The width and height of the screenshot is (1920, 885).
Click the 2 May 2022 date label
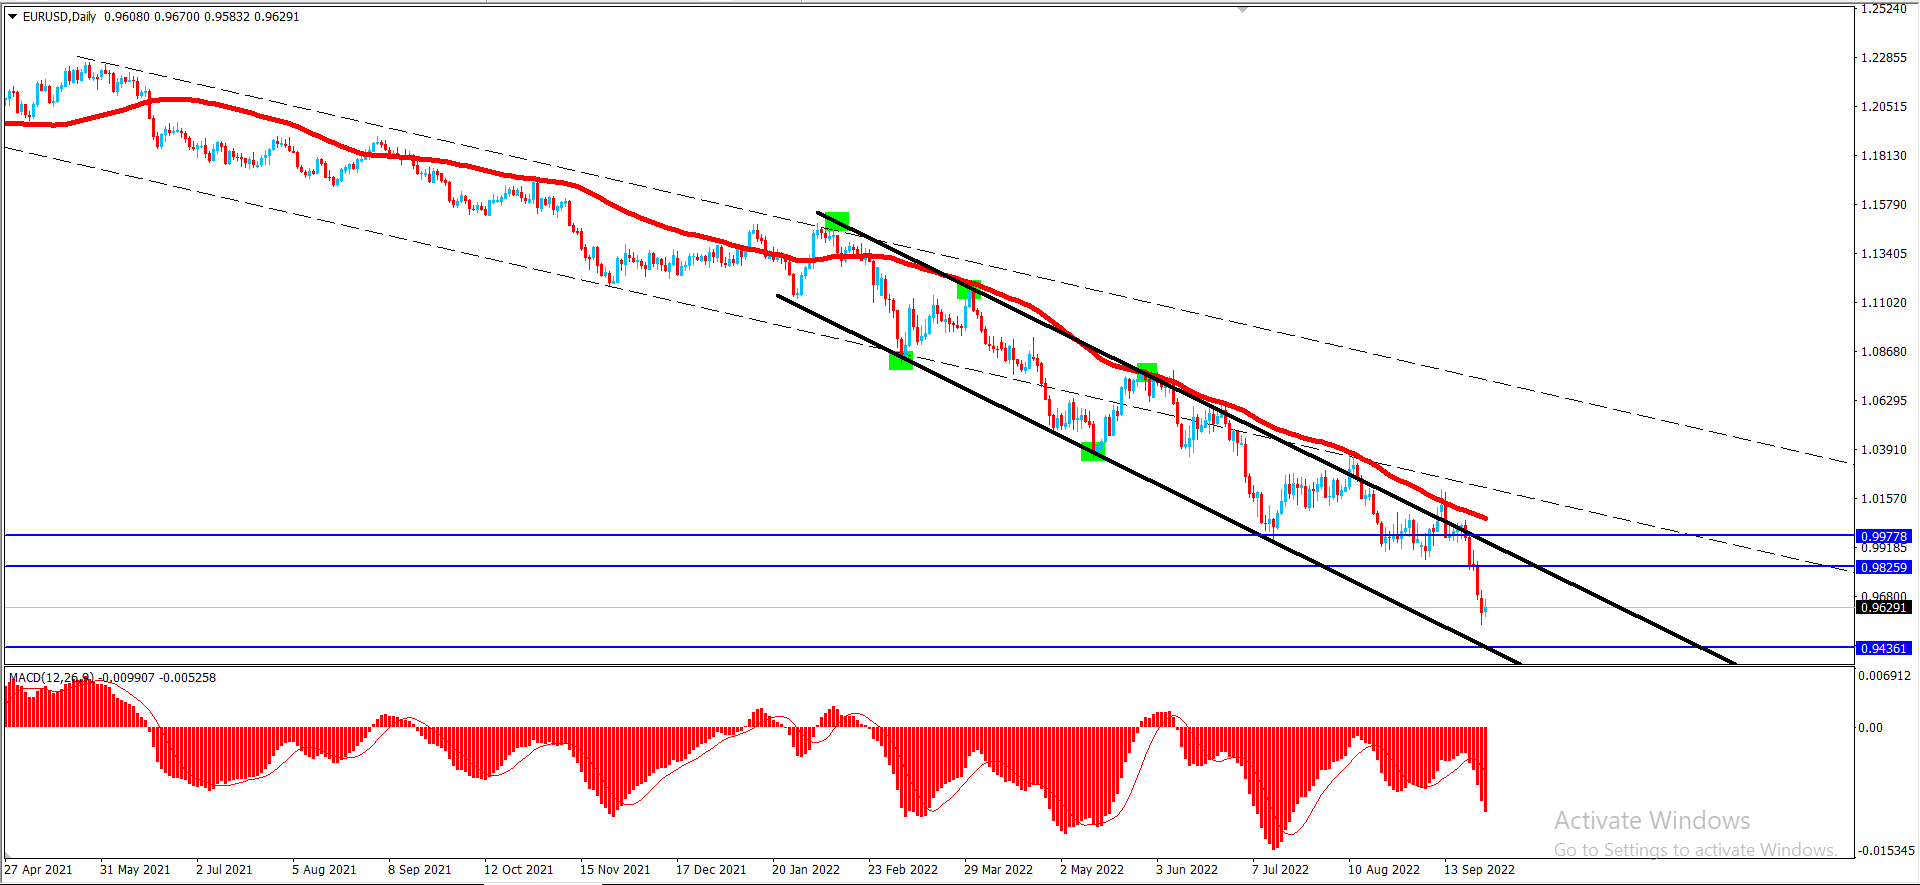[x=1092, y=869]
